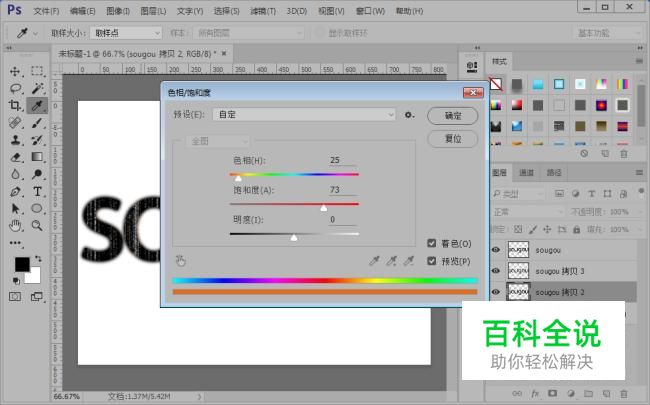Select the Magic Wand tool
650x405 pixels.
pos(37,88)
